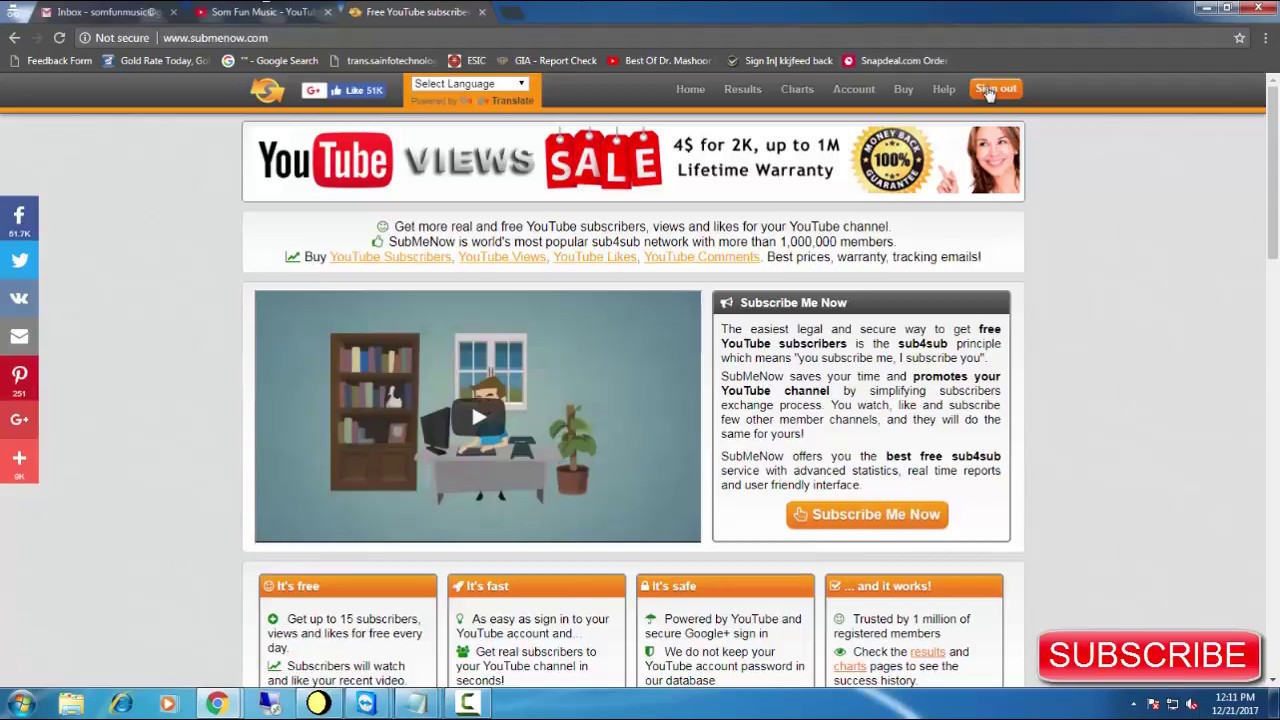Bookmark this page with the star icon
The width and height of the screenshot is (1280, 720).
tap(1239, 38)
